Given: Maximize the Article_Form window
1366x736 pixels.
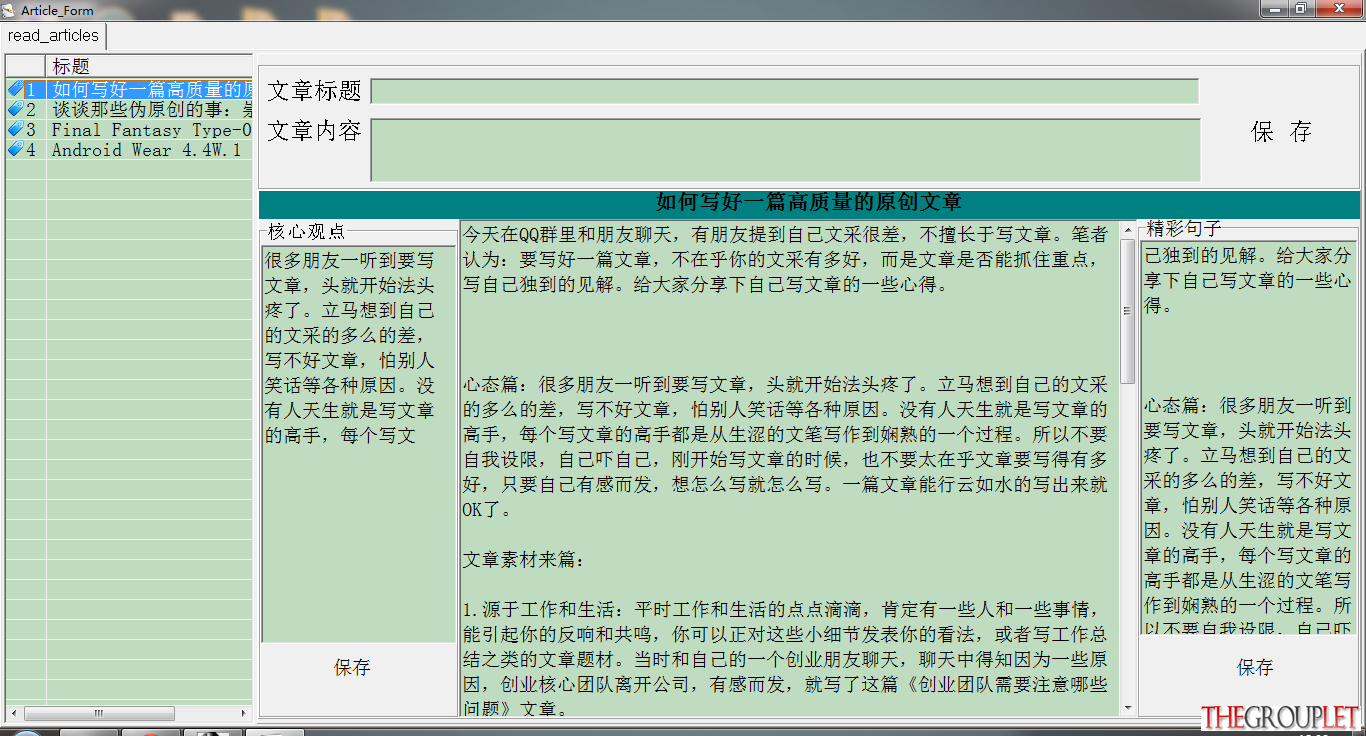Looking at the screenshot, I should click(1301, 9).
